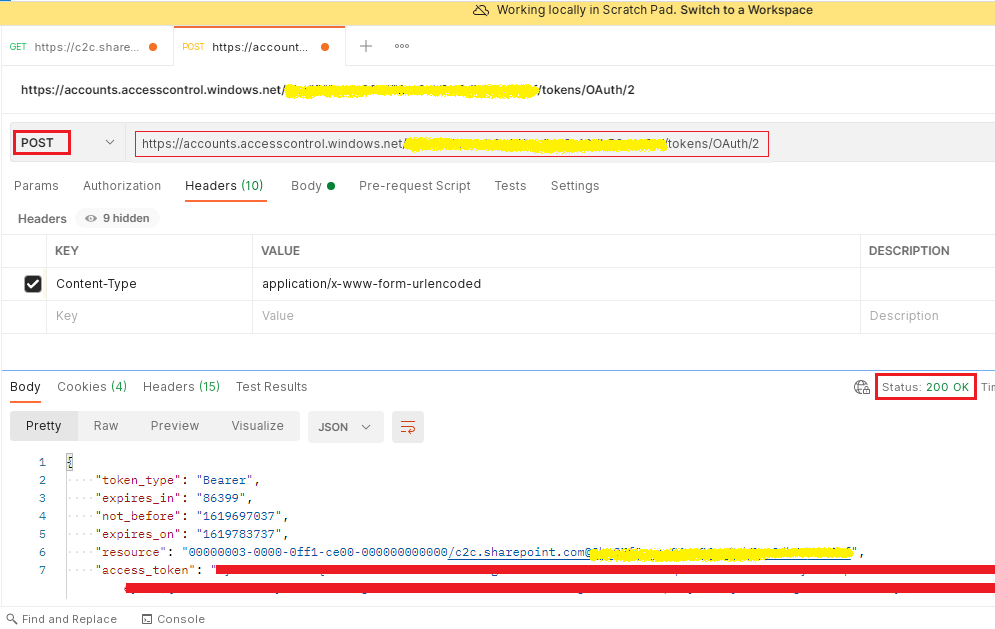995x629 pixels.
Task: Switch to the Authorization tab
Action: click(x=122, y=185)
